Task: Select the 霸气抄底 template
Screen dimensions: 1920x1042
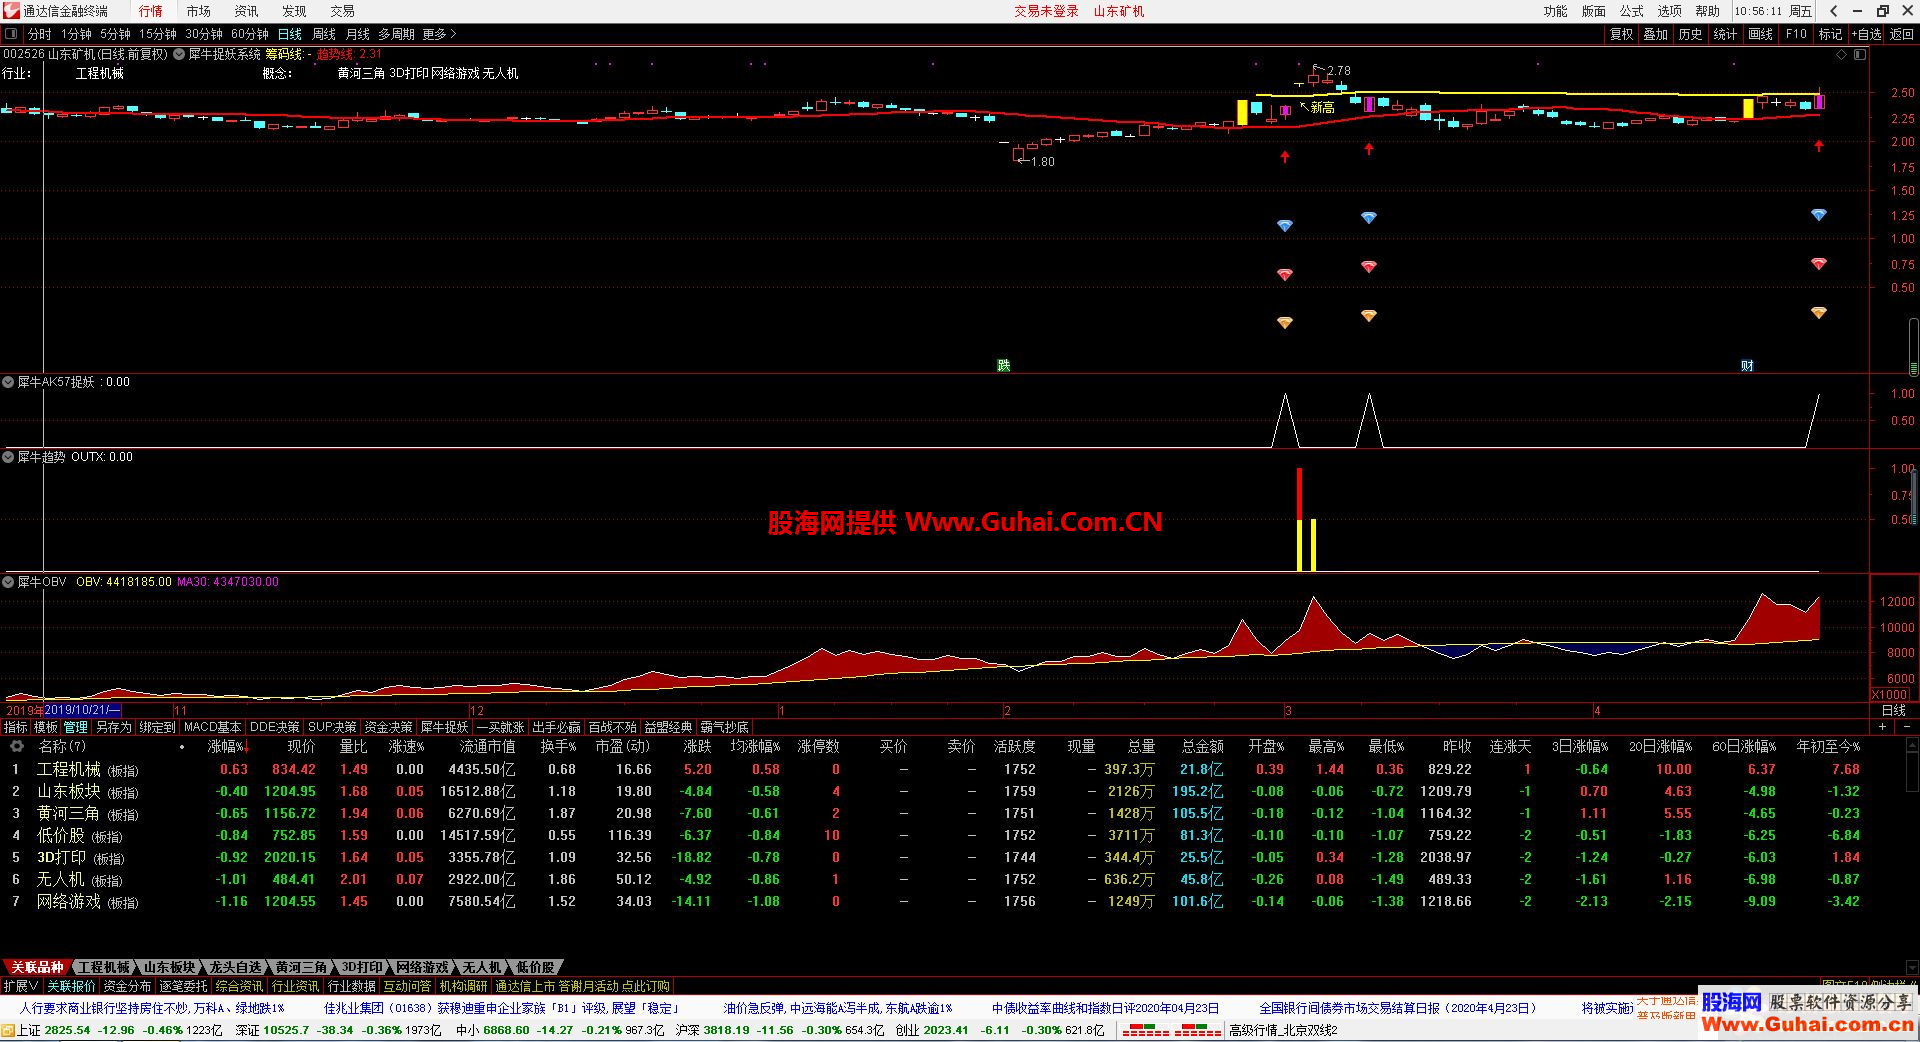Action: tap(725, 727)
